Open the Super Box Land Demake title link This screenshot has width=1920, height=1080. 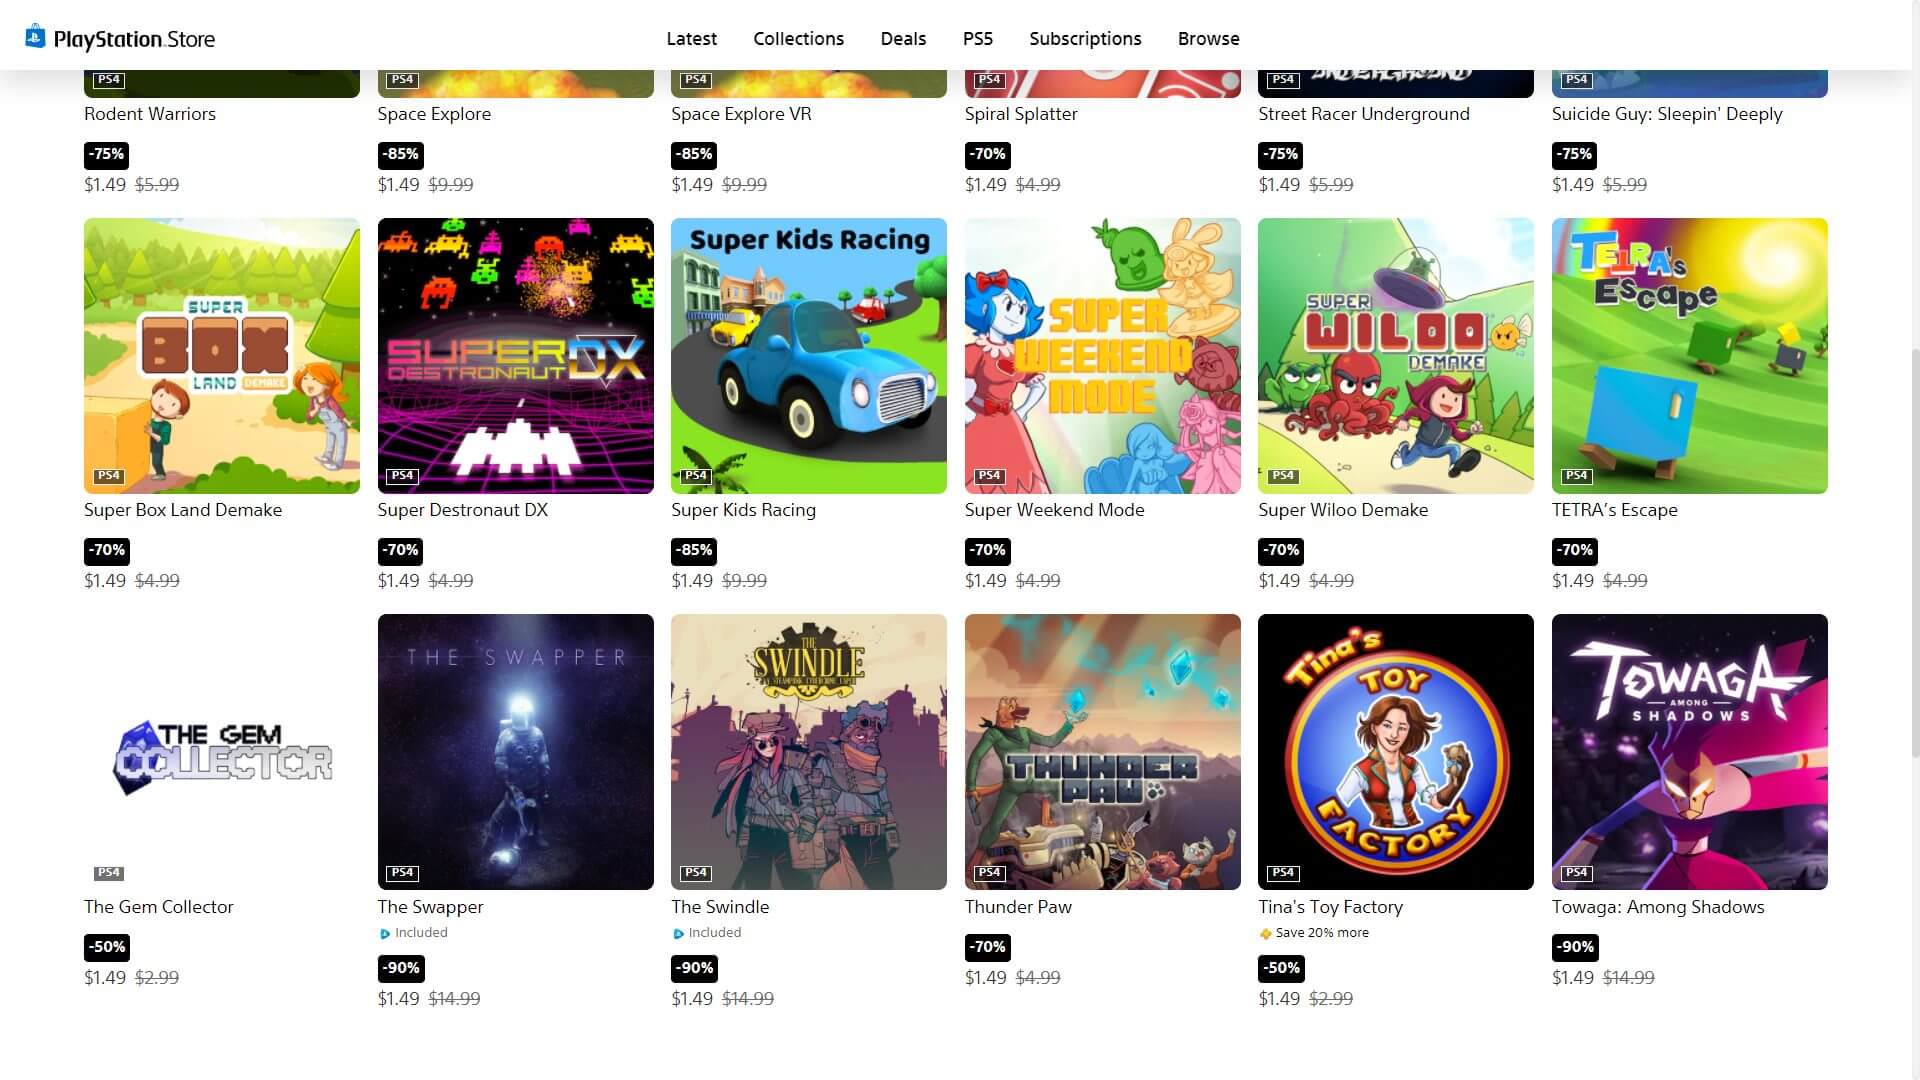coord(183,510)
